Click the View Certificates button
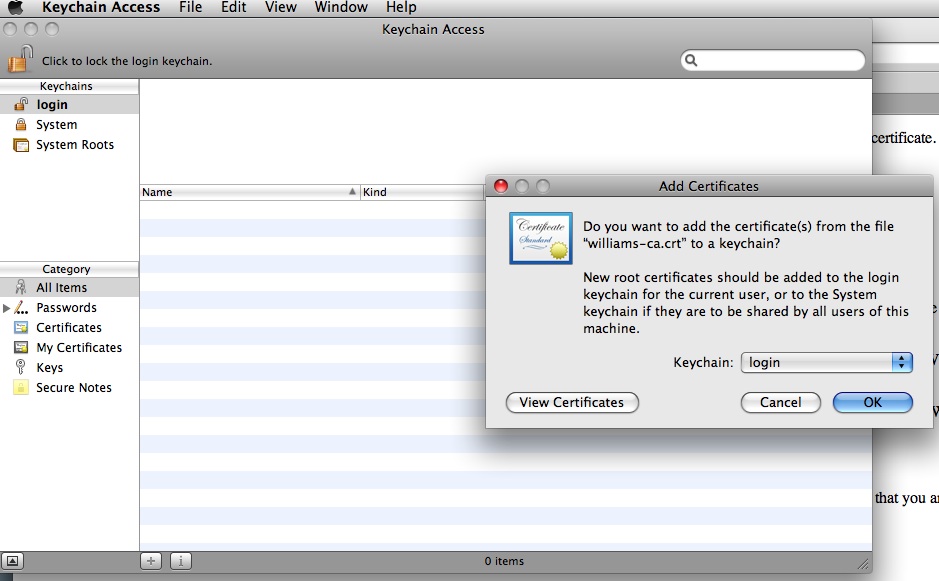The height and width of the screenshot is (581, 939). point(572,403)
